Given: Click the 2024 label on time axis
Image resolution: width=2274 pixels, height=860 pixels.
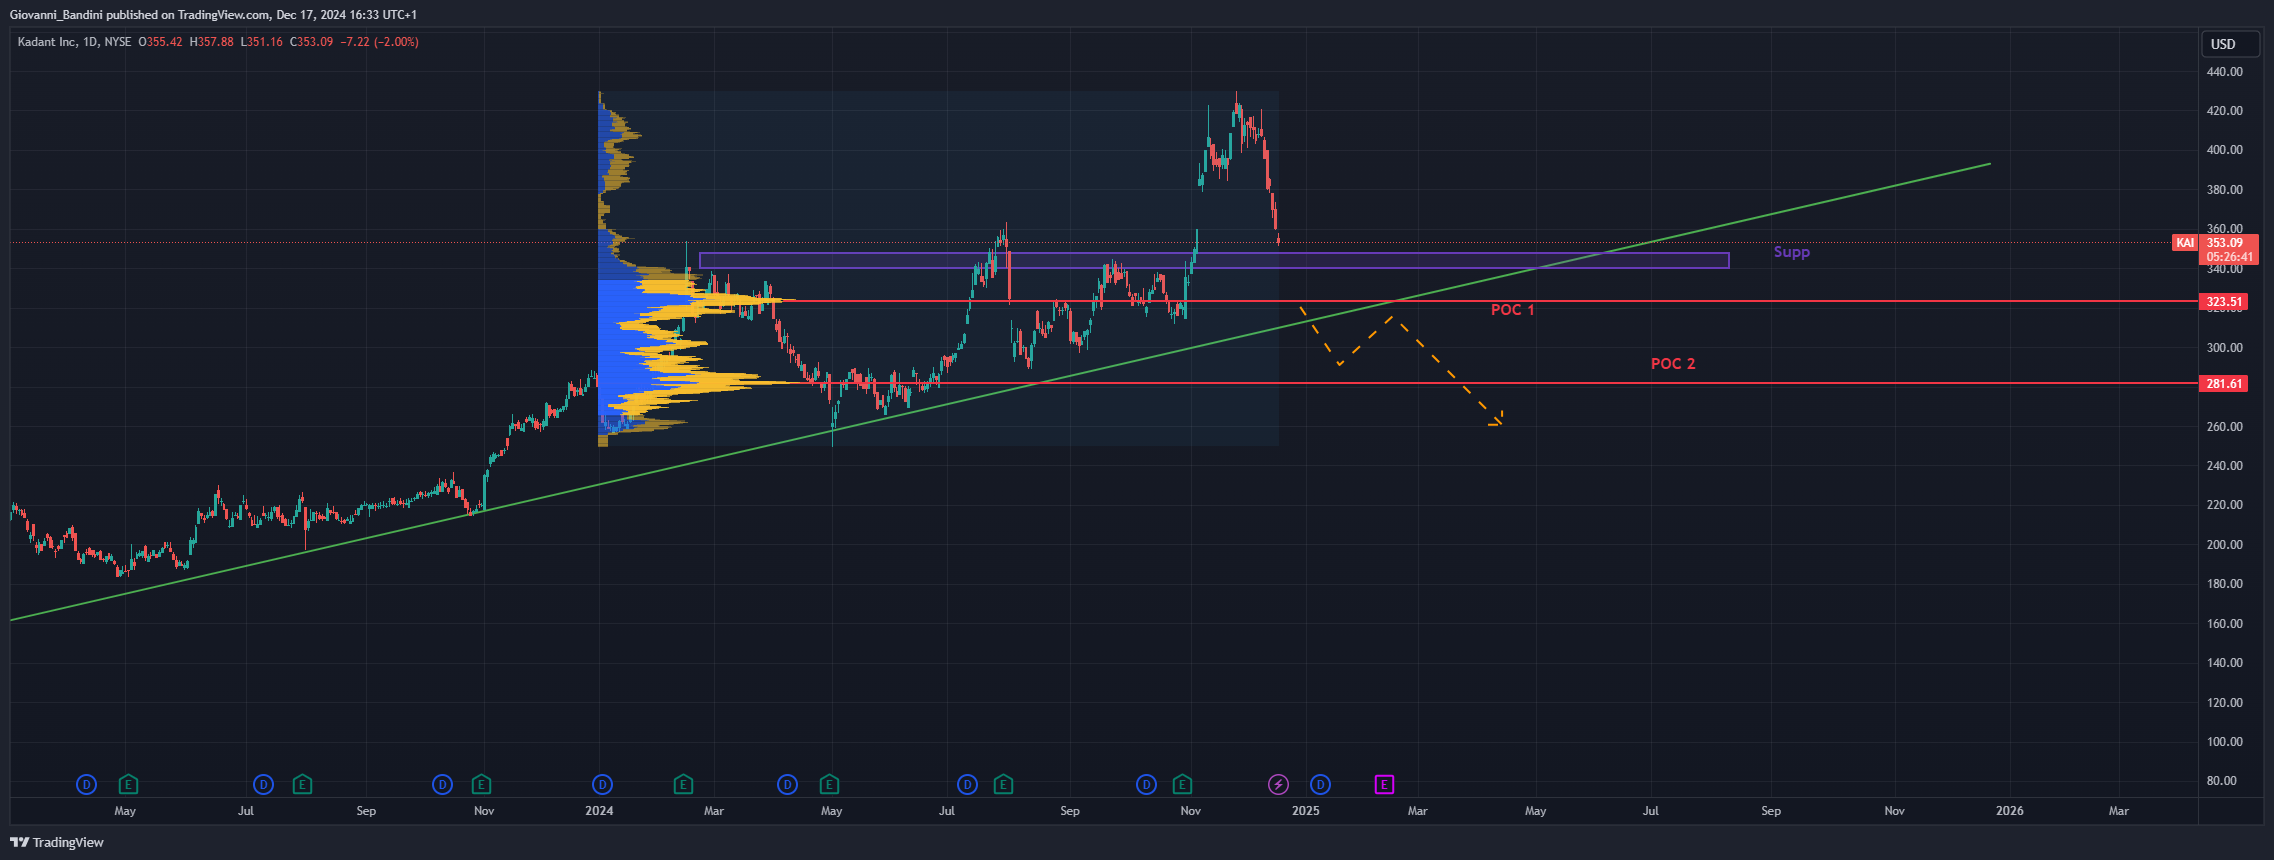Looking at the screenshot, I should pyautogui.click(x=599, y=811).
